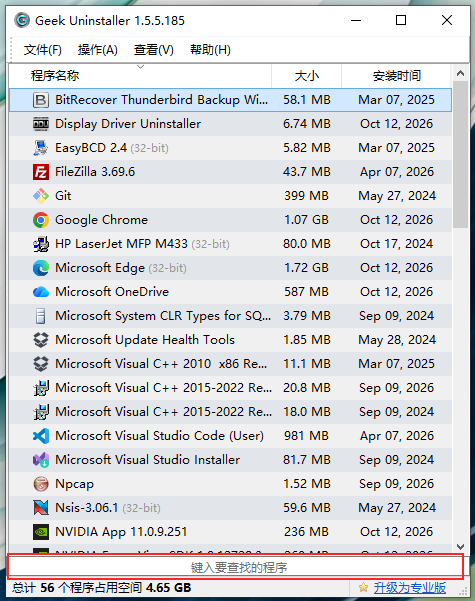Open the 帮助(H) menu
475x601 pixels.
tap(210, 50)
